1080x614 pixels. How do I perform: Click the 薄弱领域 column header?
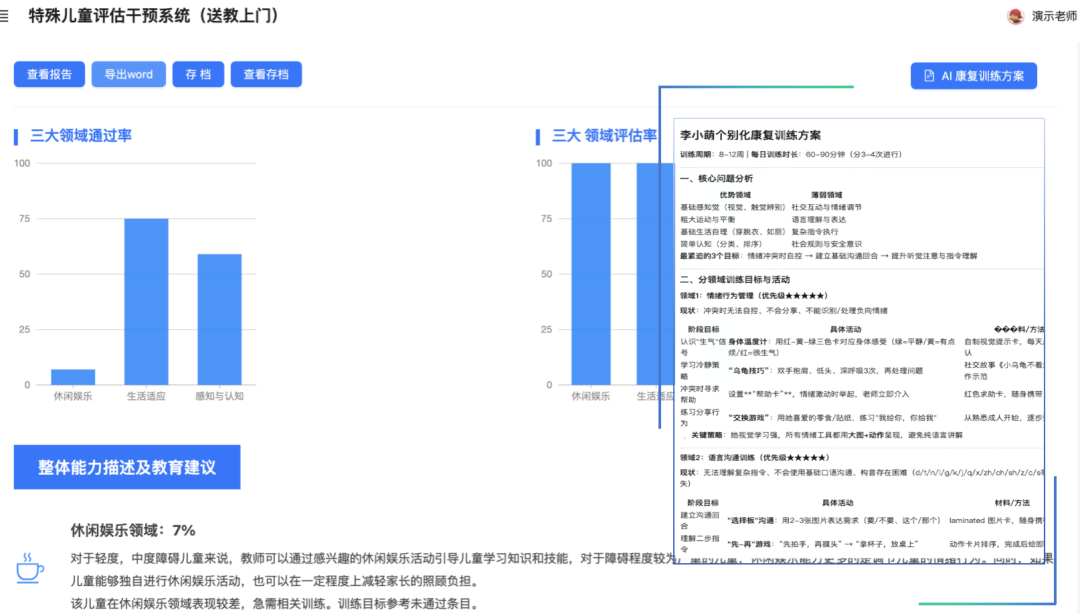point(827,195)
